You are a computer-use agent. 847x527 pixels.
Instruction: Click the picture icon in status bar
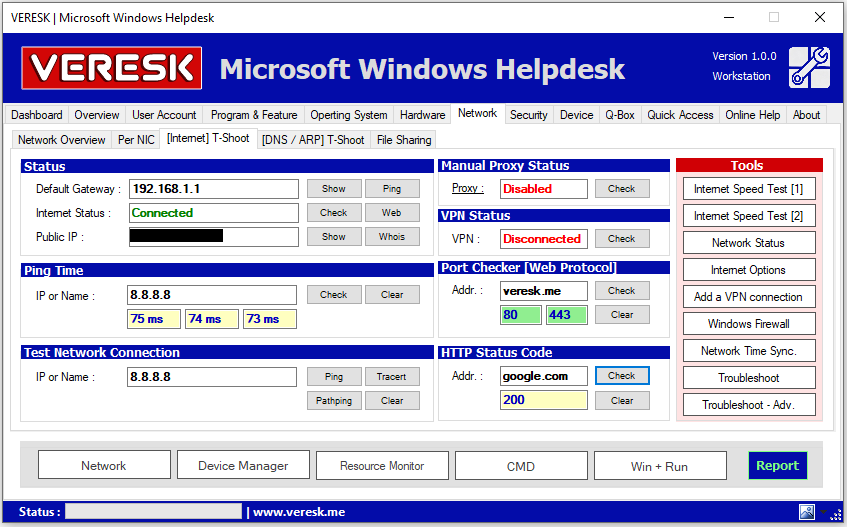click(x=806, y=511)
